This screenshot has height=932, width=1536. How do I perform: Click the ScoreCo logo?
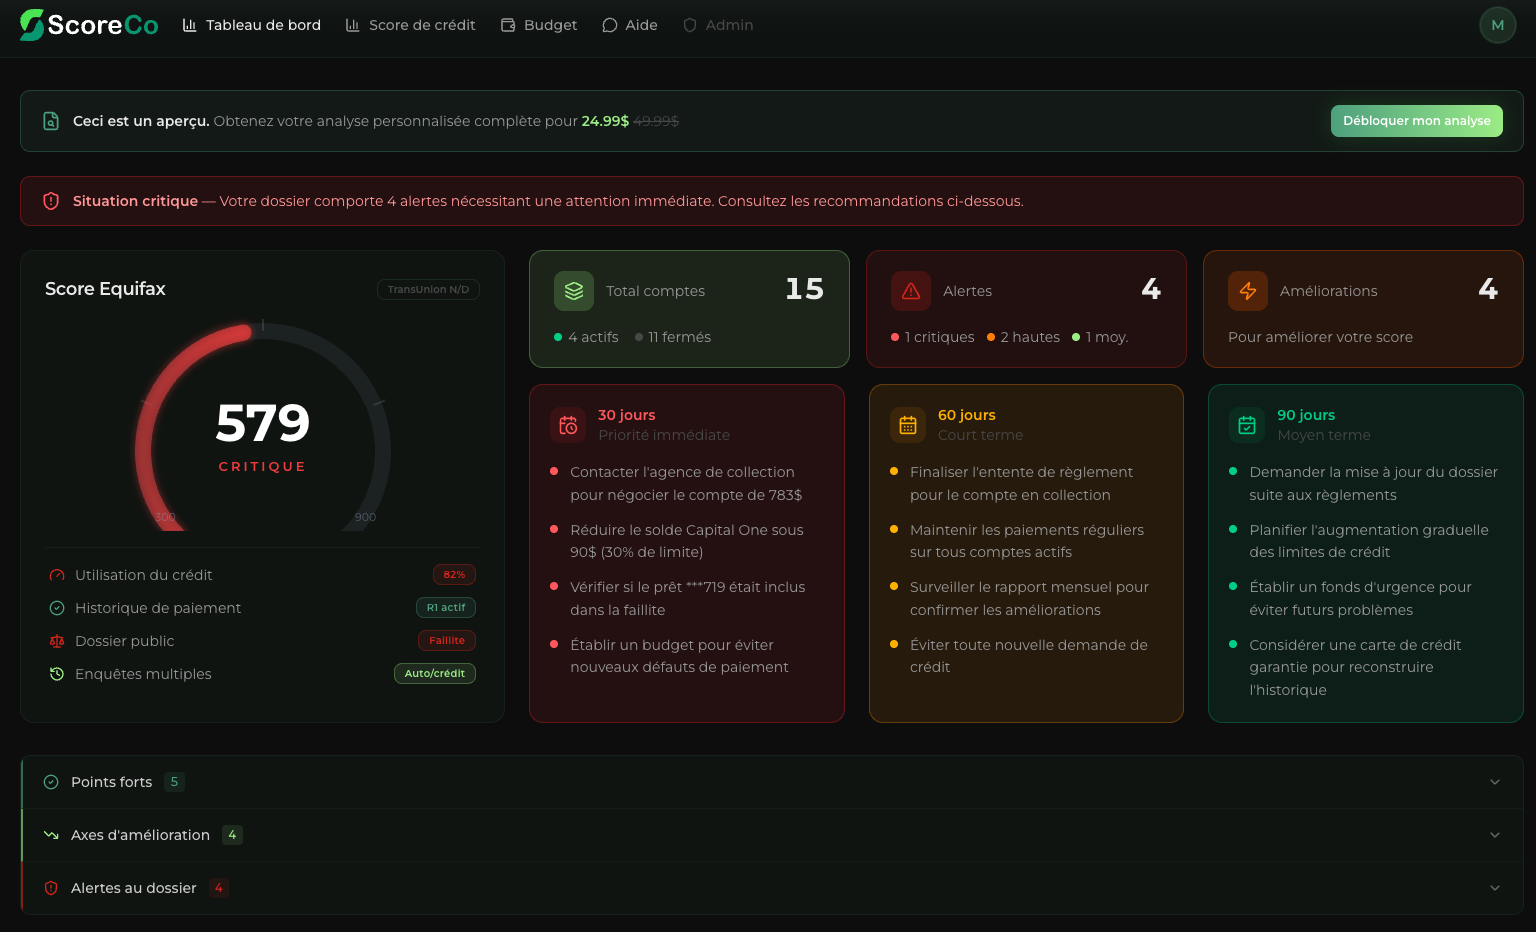coord(89,25)
